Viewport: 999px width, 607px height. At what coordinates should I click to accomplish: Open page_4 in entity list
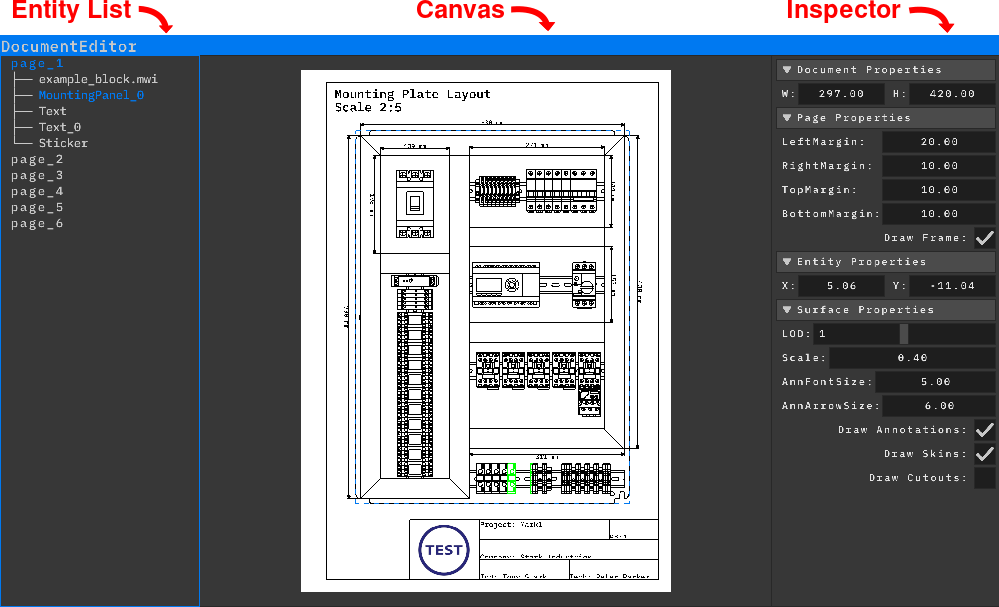37,191
